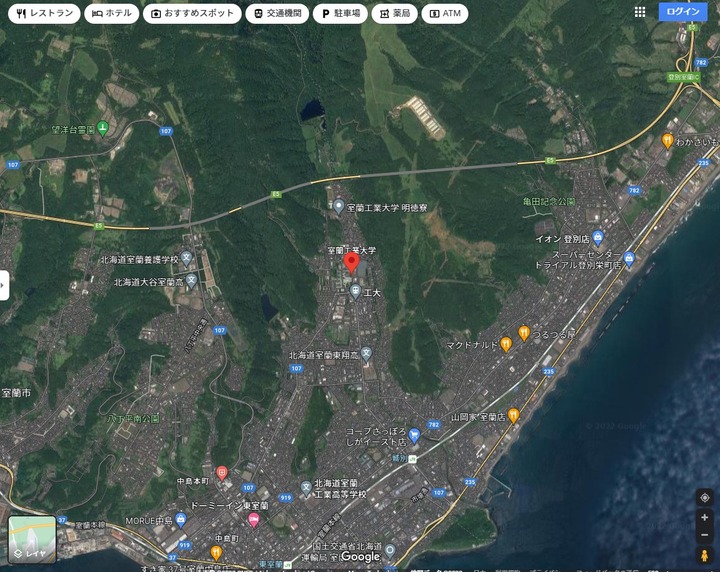Image resolution: width=720 pixels, height=572 pixels.
Task: Click the 登別室蘭IC interchange sign
Action: pos(684,77)
